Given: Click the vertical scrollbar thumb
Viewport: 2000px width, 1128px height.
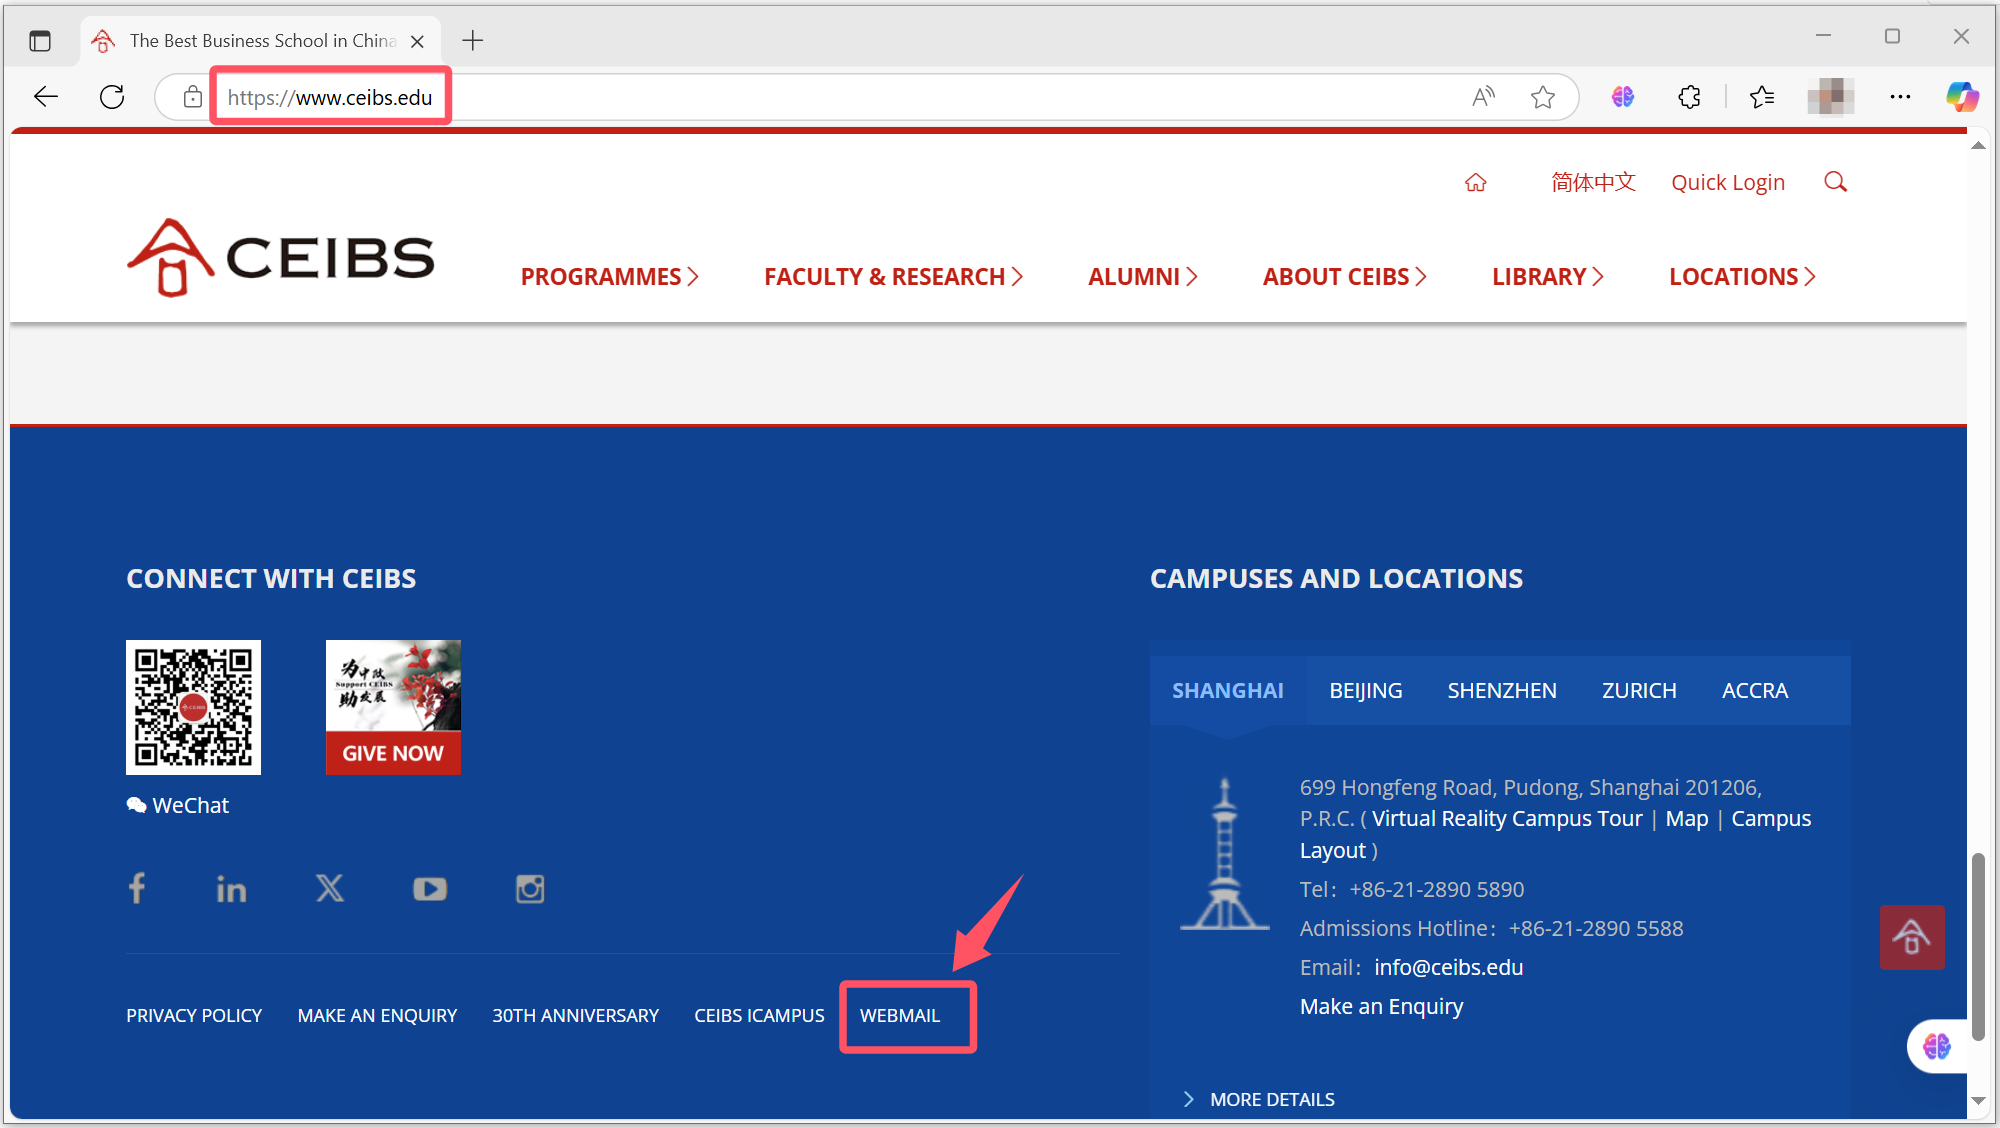Looking at the screenshot, I should click(1977, 947).
